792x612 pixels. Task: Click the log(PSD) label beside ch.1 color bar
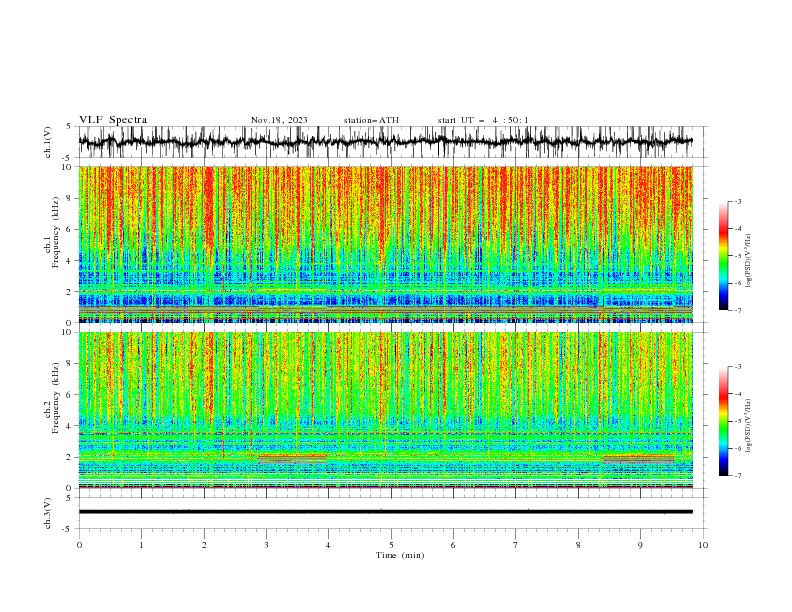[x=748, y=261]
